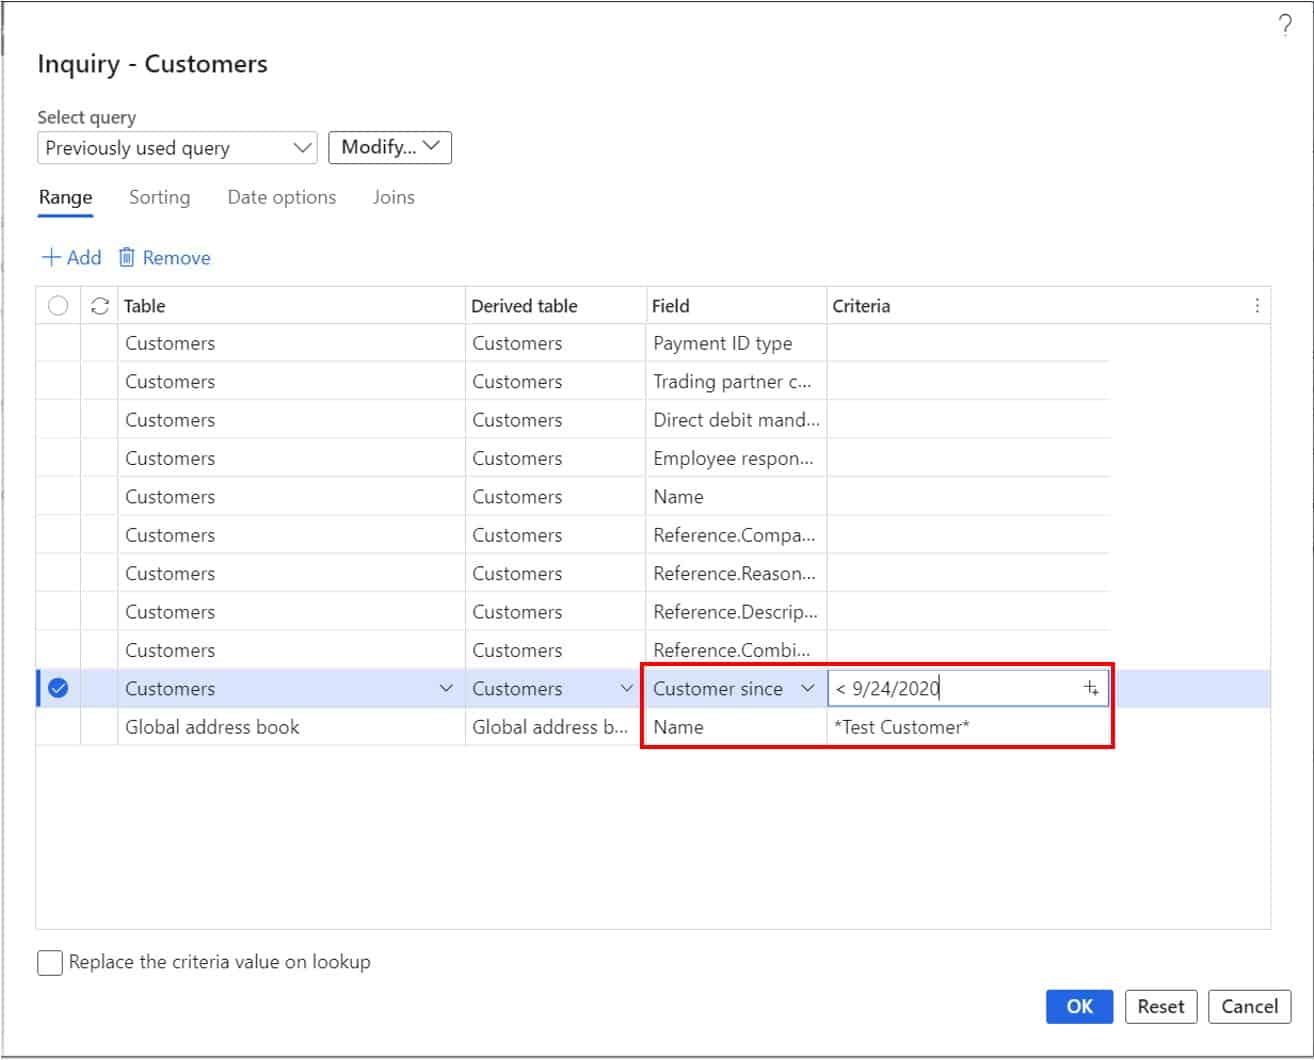Deselect the Customer since criteria row
This screenshot has height=1060, width=1314.
click(58, 688)
